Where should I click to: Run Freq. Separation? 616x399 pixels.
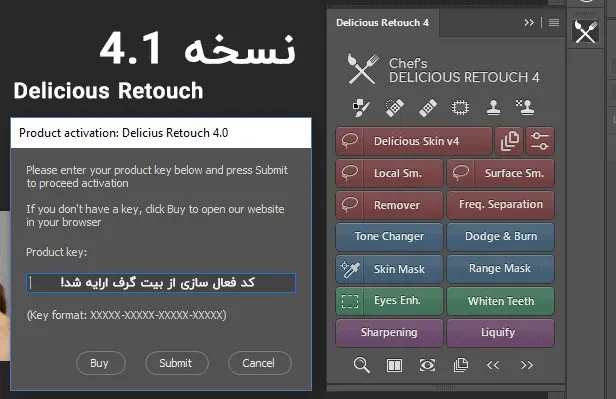click(x=500, y=205)
